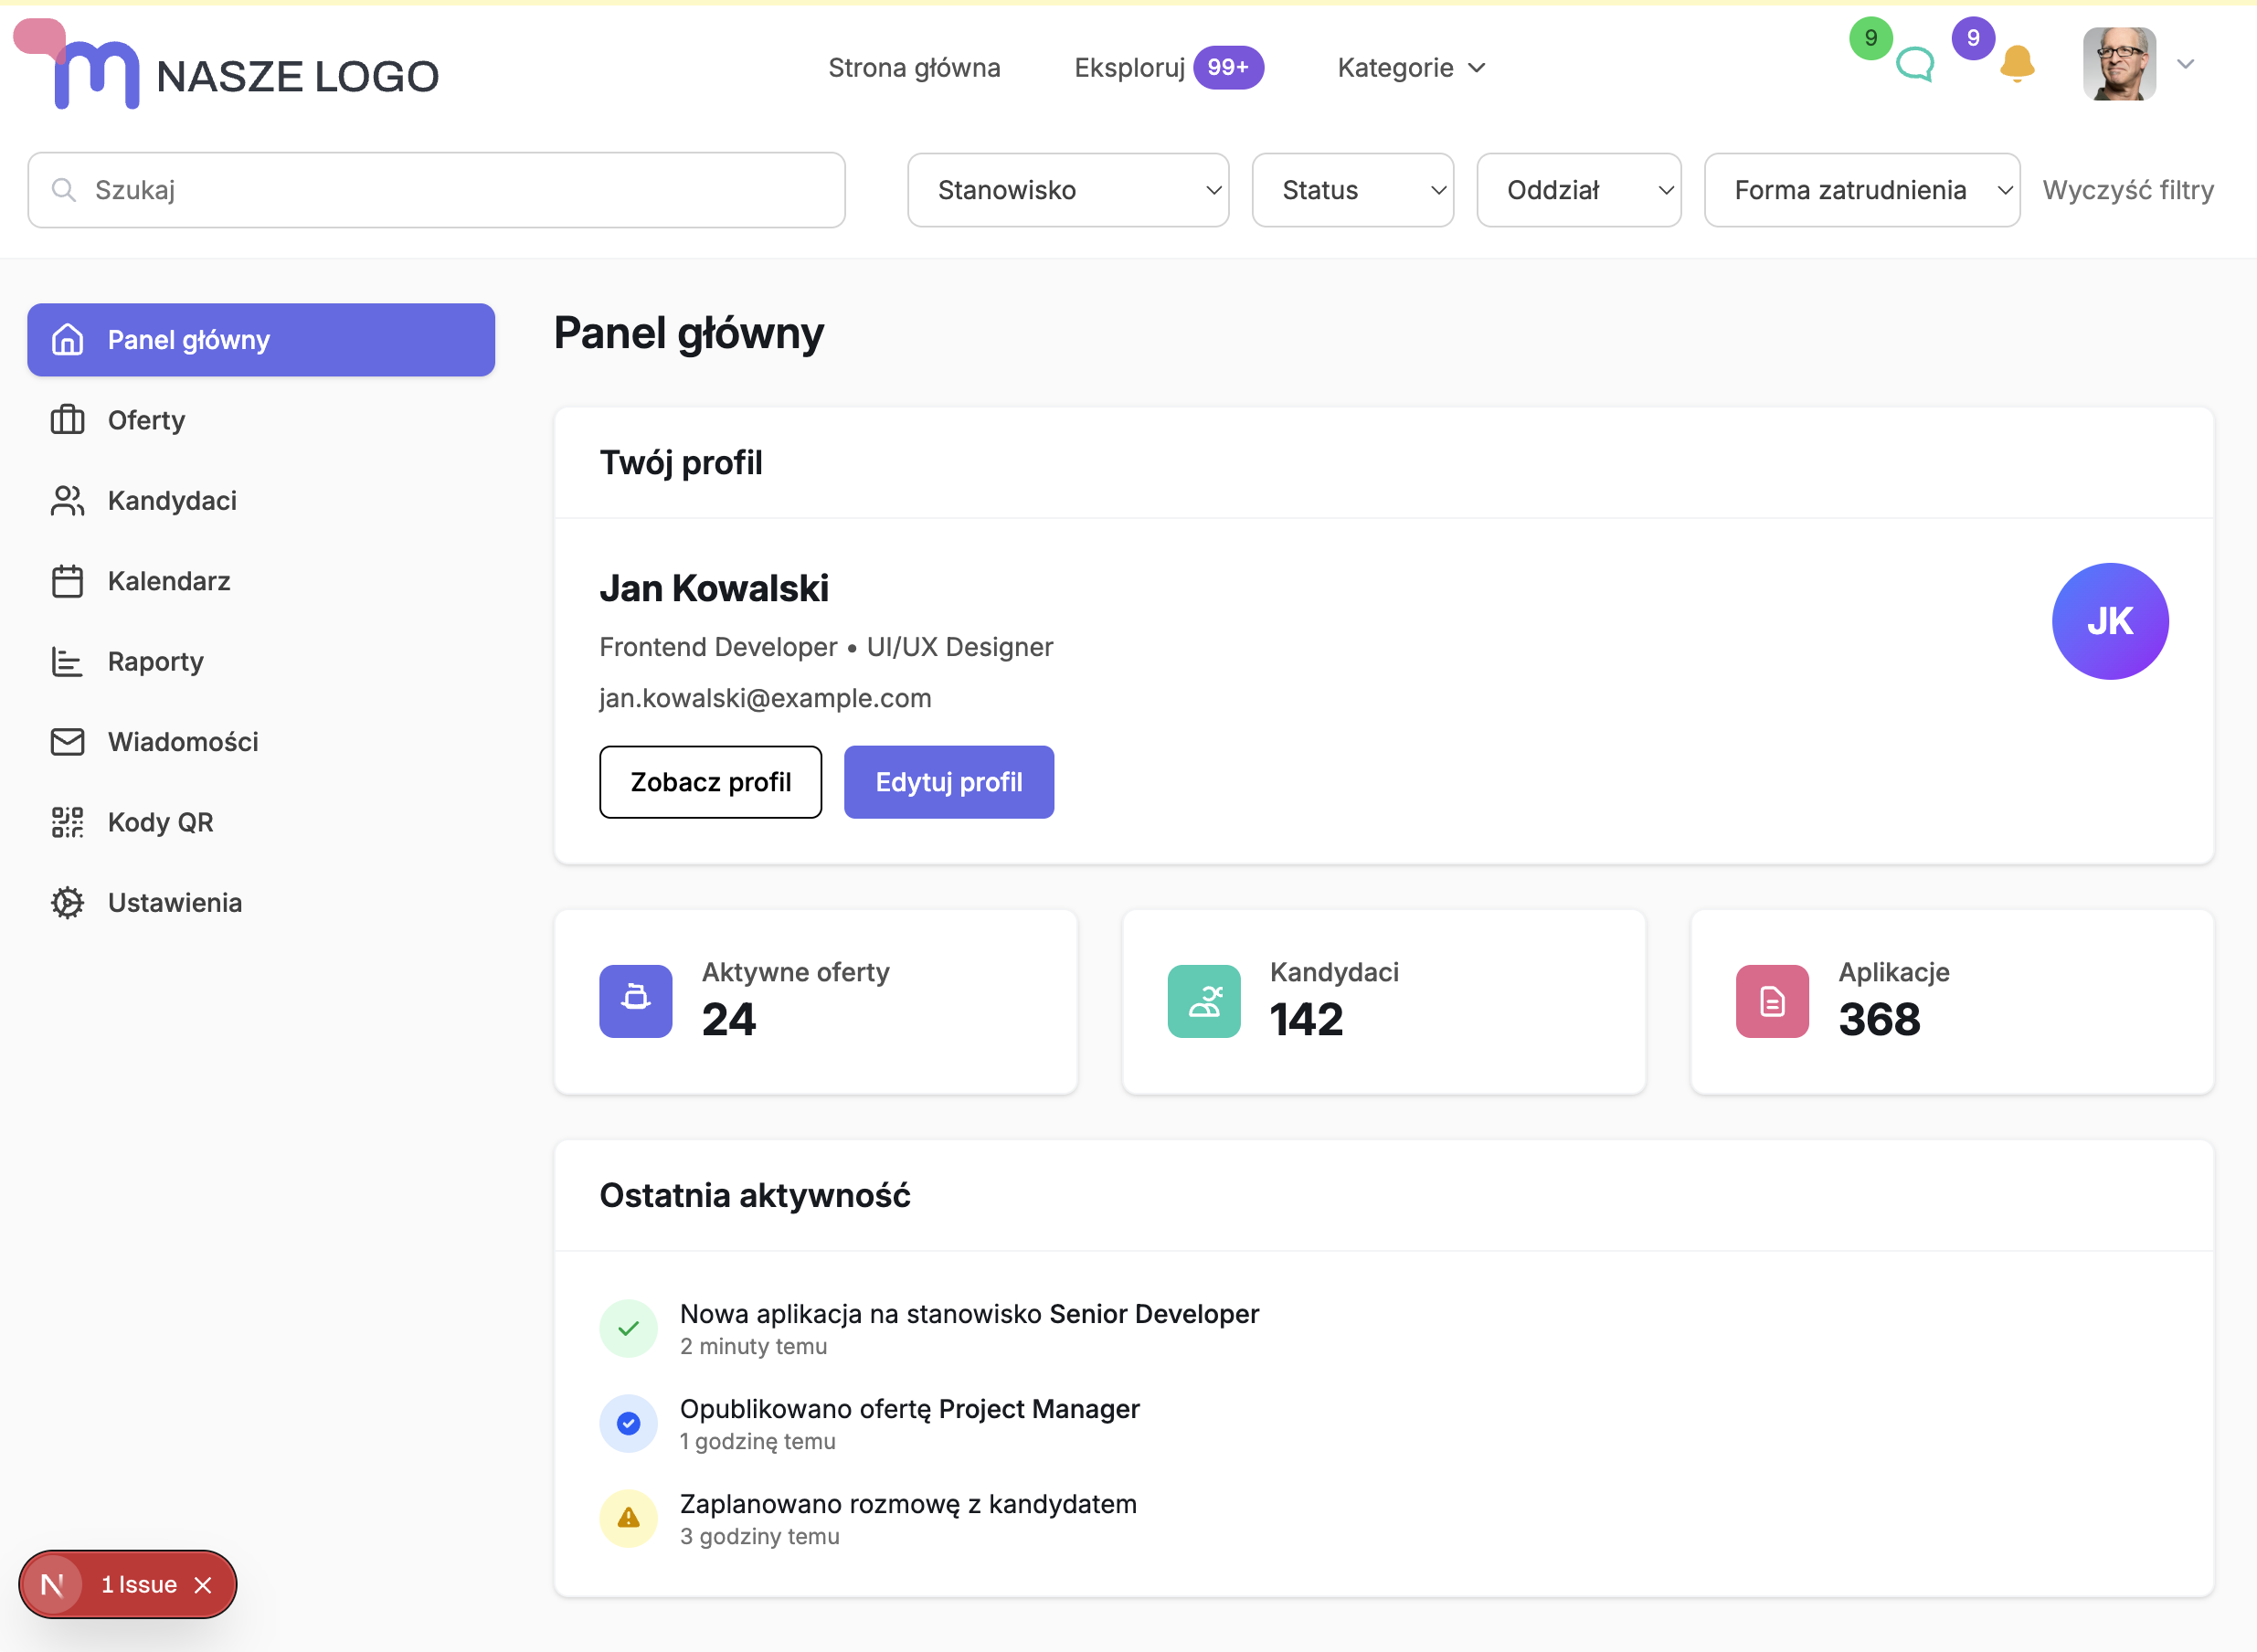Click the Edytuj profil button

click(948, 782)
